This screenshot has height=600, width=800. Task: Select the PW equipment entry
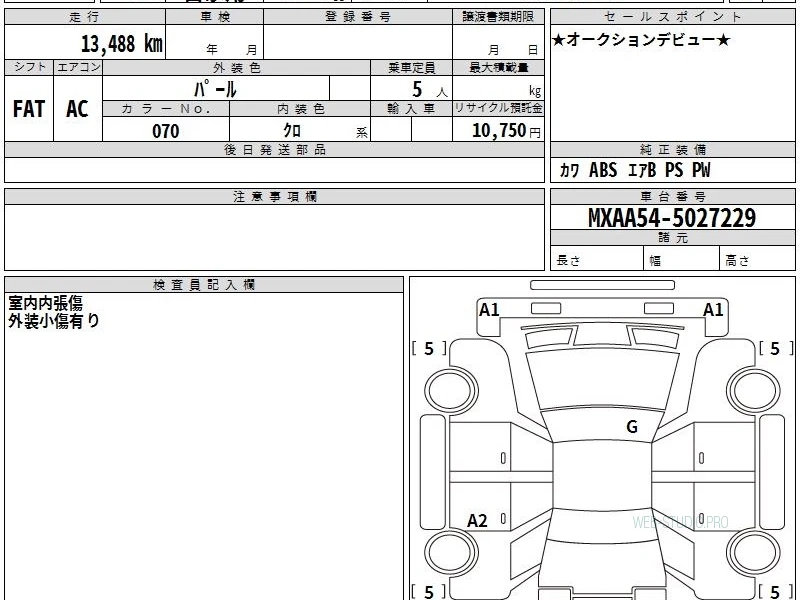(701, 170)
